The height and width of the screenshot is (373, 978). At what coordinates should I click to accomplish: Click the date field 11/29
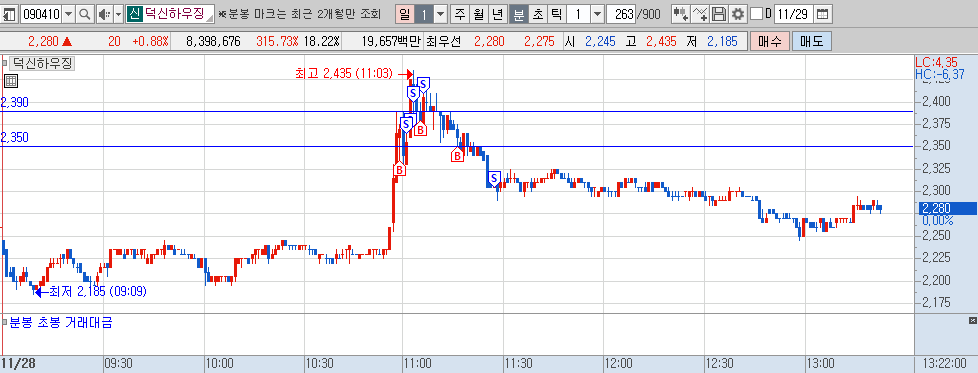coord(793,14)
